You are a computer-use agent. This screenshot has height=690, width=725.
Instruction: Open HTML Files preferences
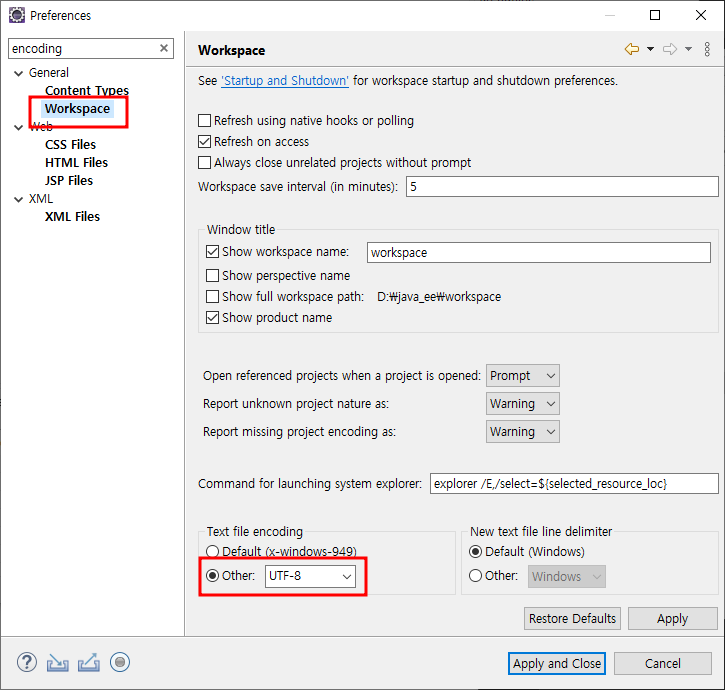76,163
